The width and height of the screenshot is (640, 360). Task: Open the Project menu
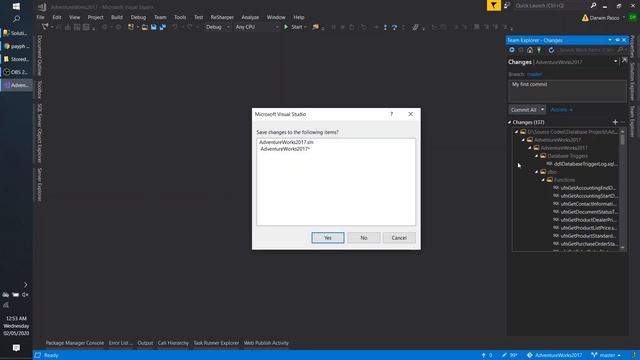point(96,17)
